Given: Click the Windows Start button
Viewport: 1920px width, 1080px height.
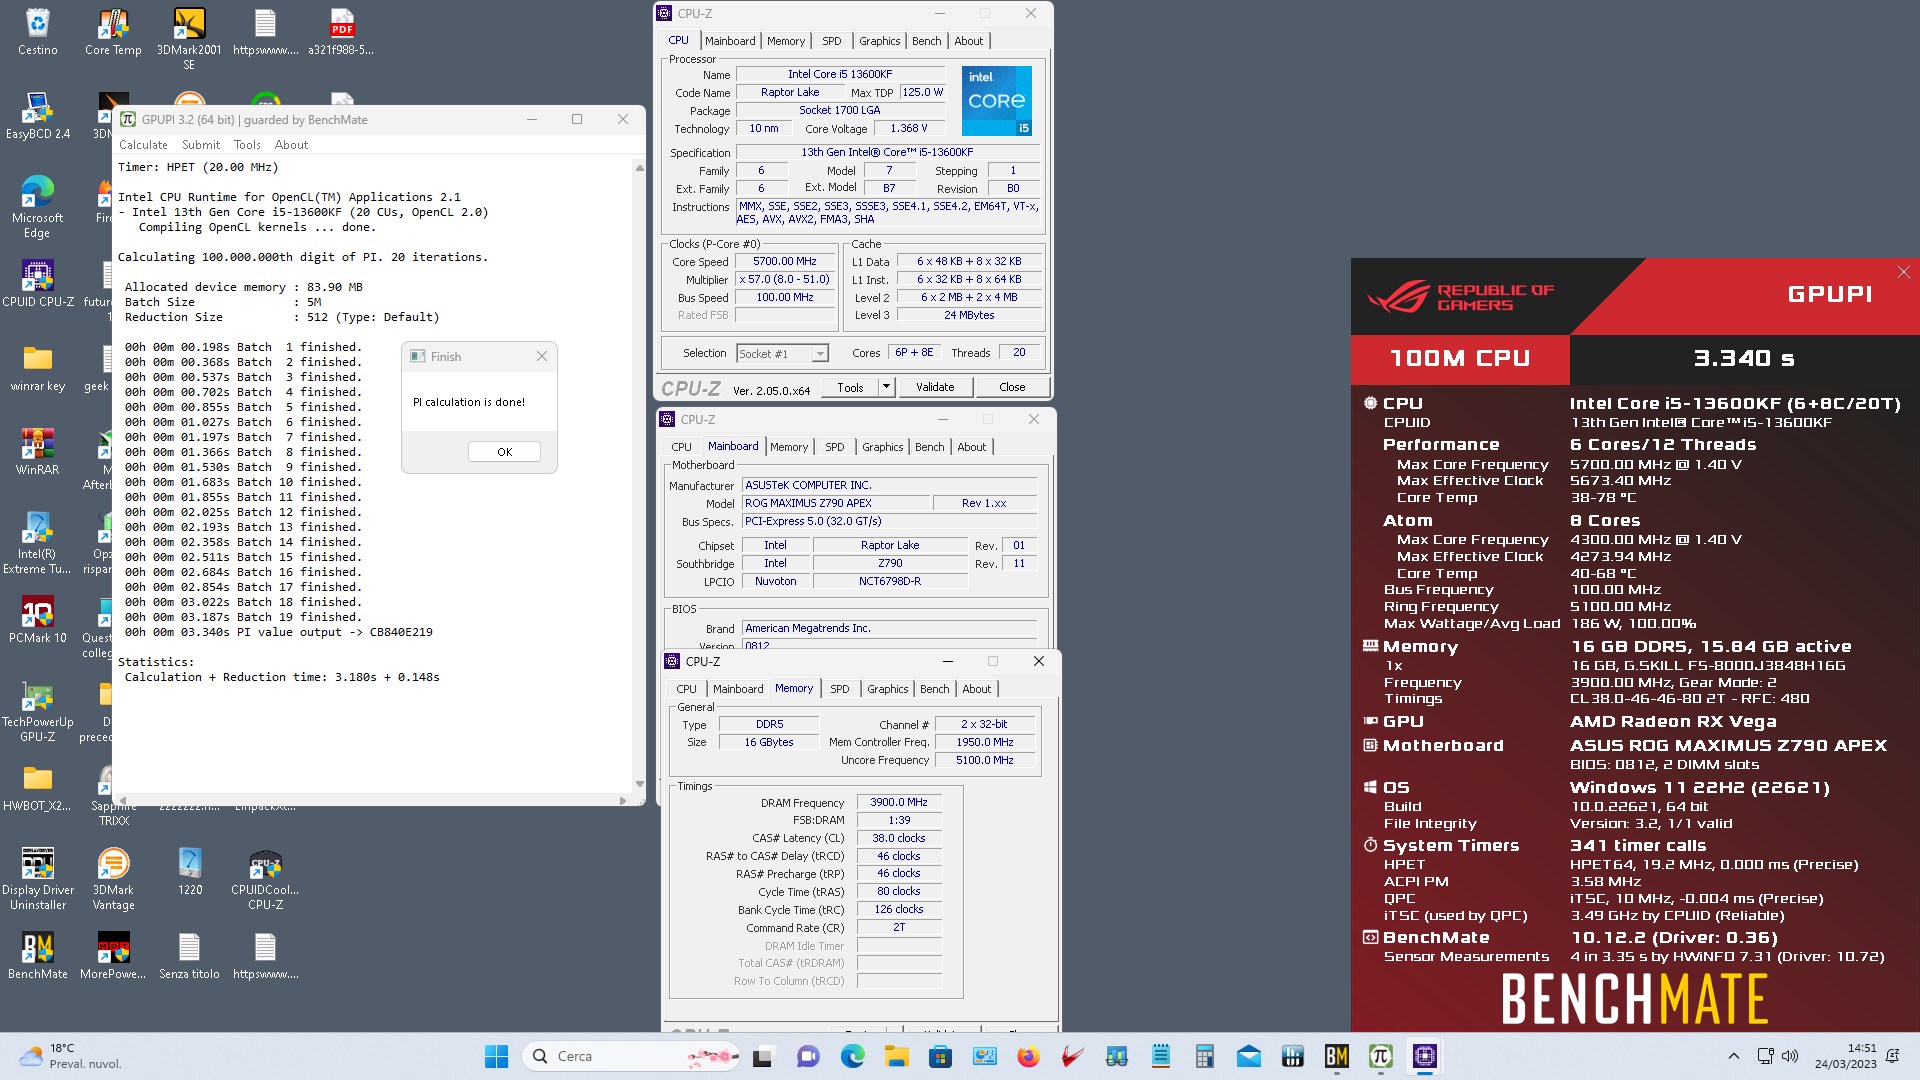Looking at the screenshot, I should tap(496, 1056).
